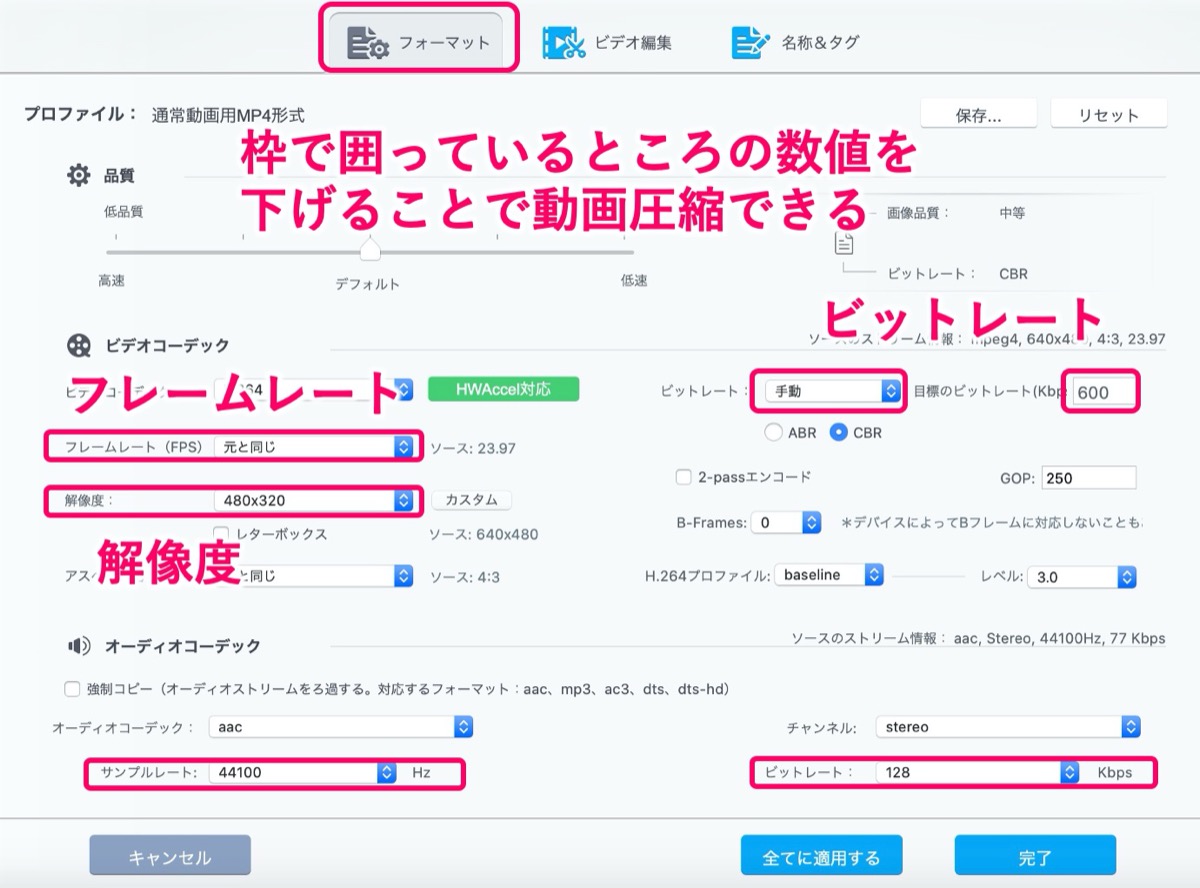
Task: Click the document icon beside 画像品質
Action: coord(845,242)
